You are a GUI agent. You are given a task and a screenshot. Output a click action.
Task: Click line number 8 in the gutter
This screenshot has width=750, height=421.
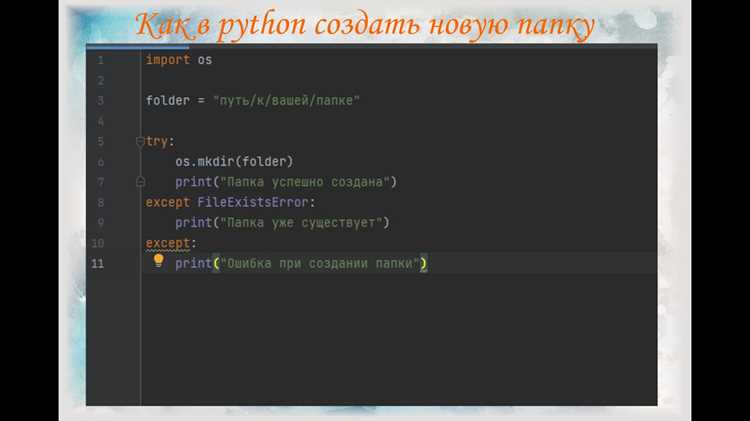100,202
